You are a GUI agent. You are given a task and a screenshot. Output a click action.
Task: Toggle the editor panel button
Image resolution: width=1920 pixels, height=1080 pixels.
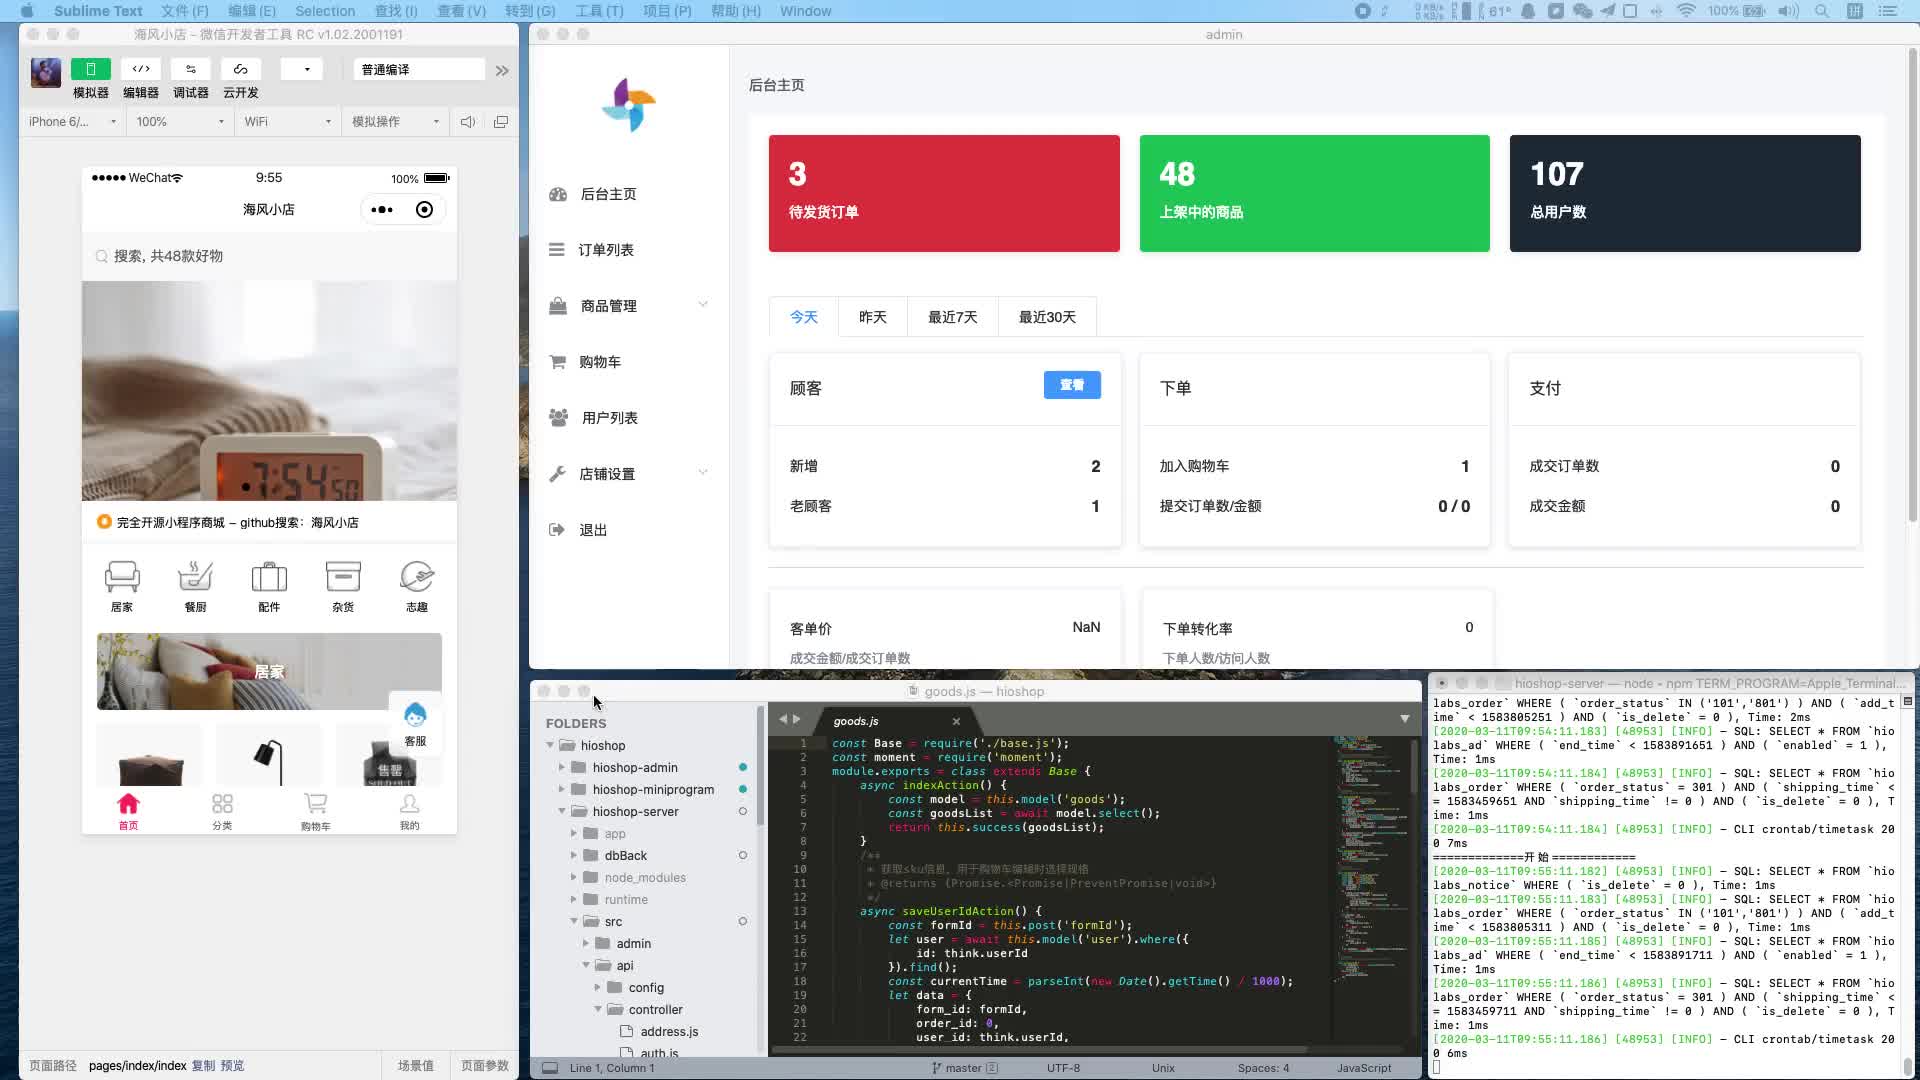(141, 69)
